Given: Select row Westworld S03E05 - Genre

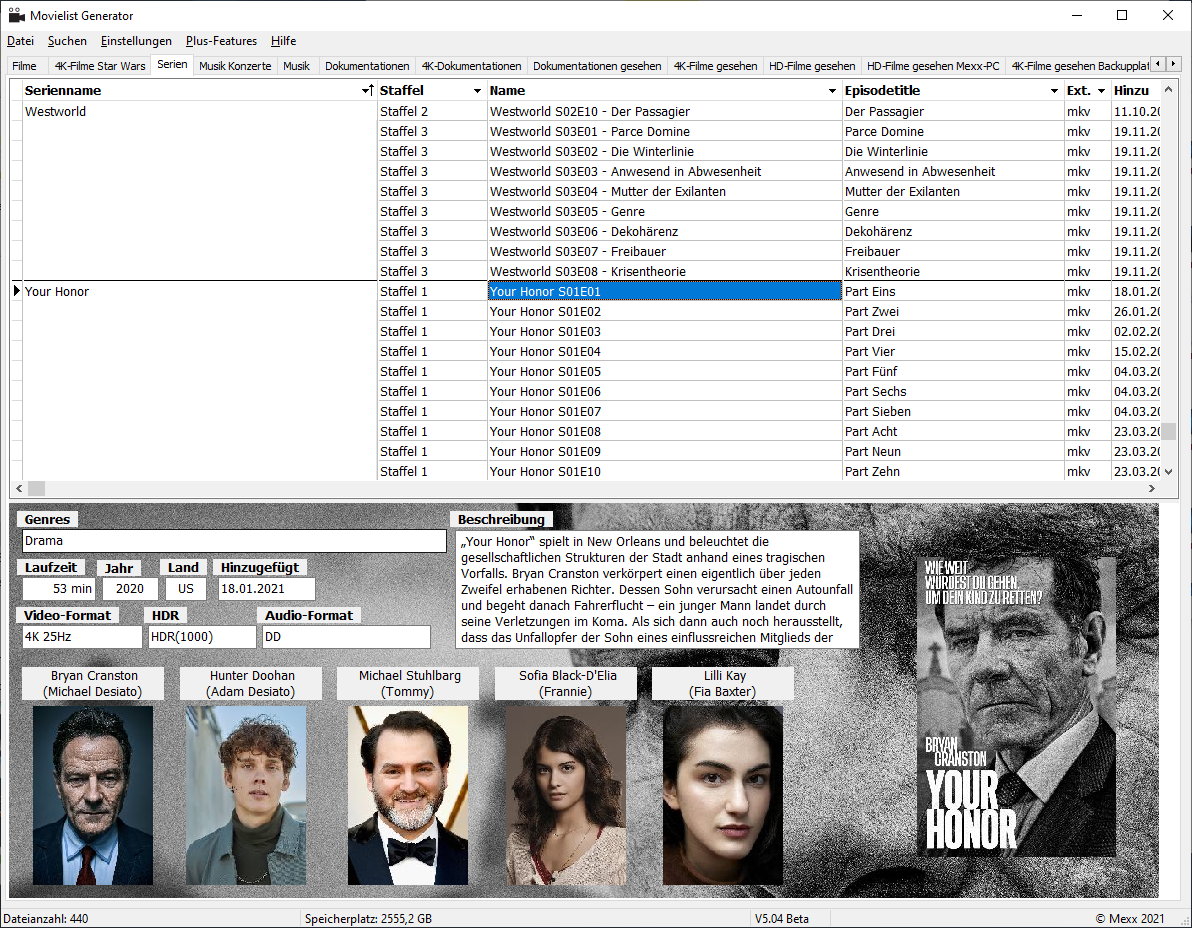Looking at the screenshot, I should tap(664, 211).
